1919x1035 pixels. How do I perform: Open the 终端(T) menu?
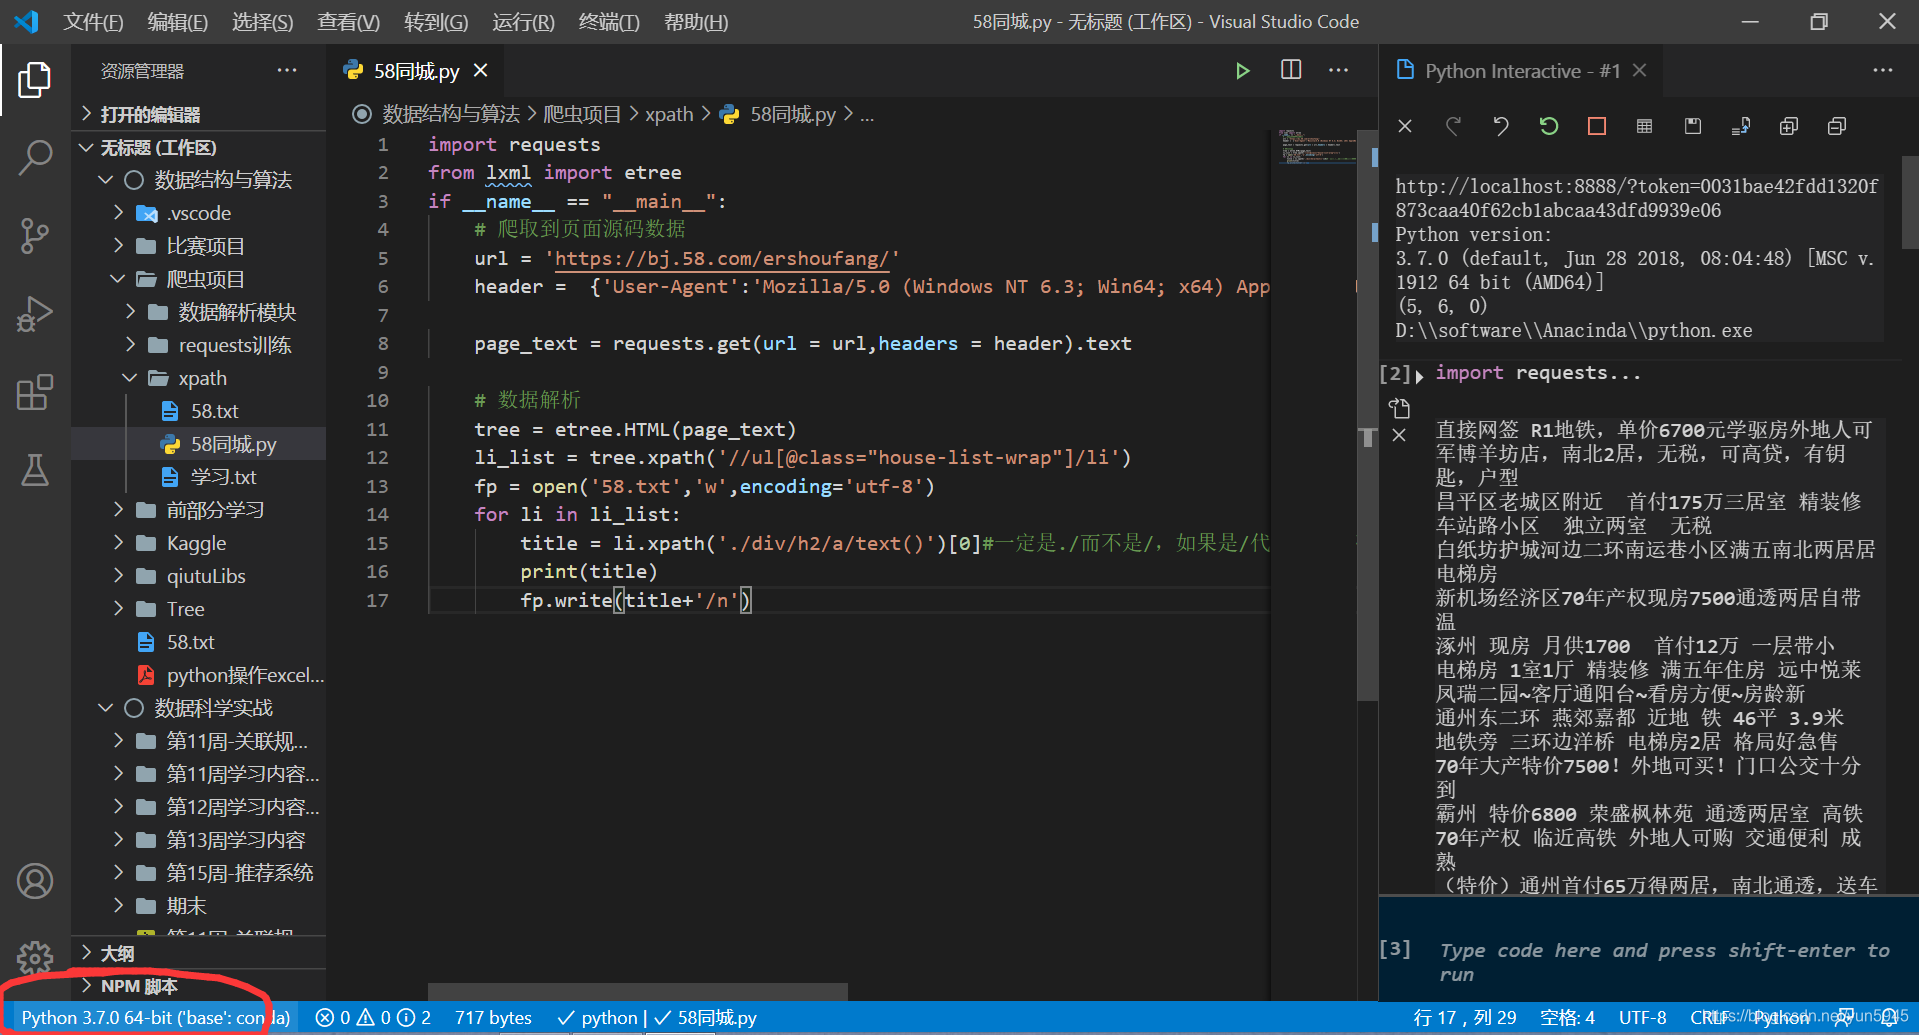point(609,22)
